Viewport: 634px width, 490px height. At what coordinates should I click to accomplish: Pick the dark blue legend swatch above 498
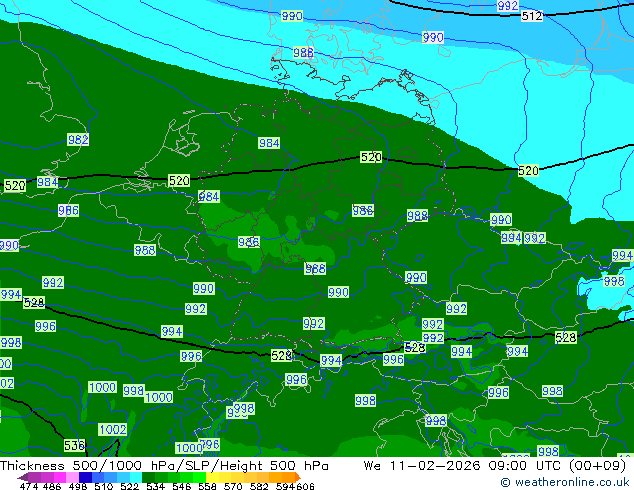pos(85,477)
